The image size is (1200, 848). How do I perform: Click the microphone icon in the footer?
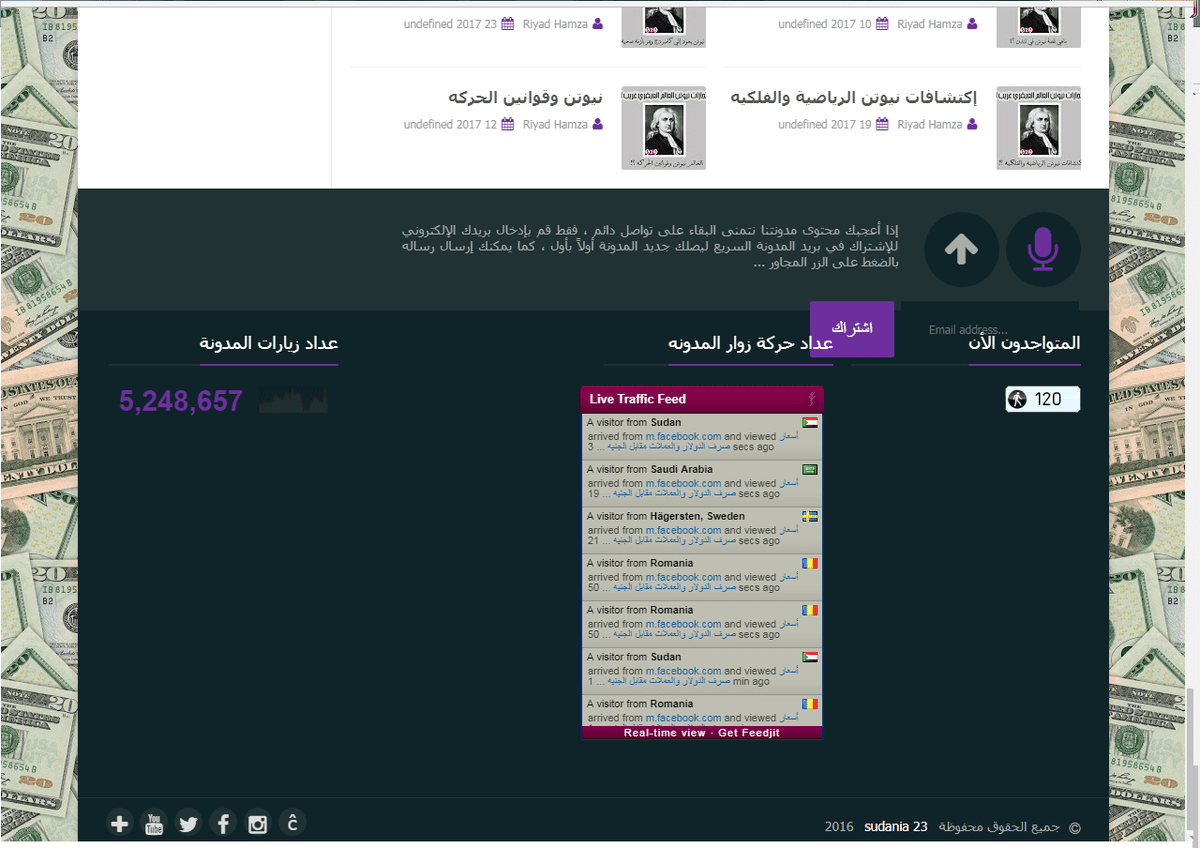point(1043,249)
